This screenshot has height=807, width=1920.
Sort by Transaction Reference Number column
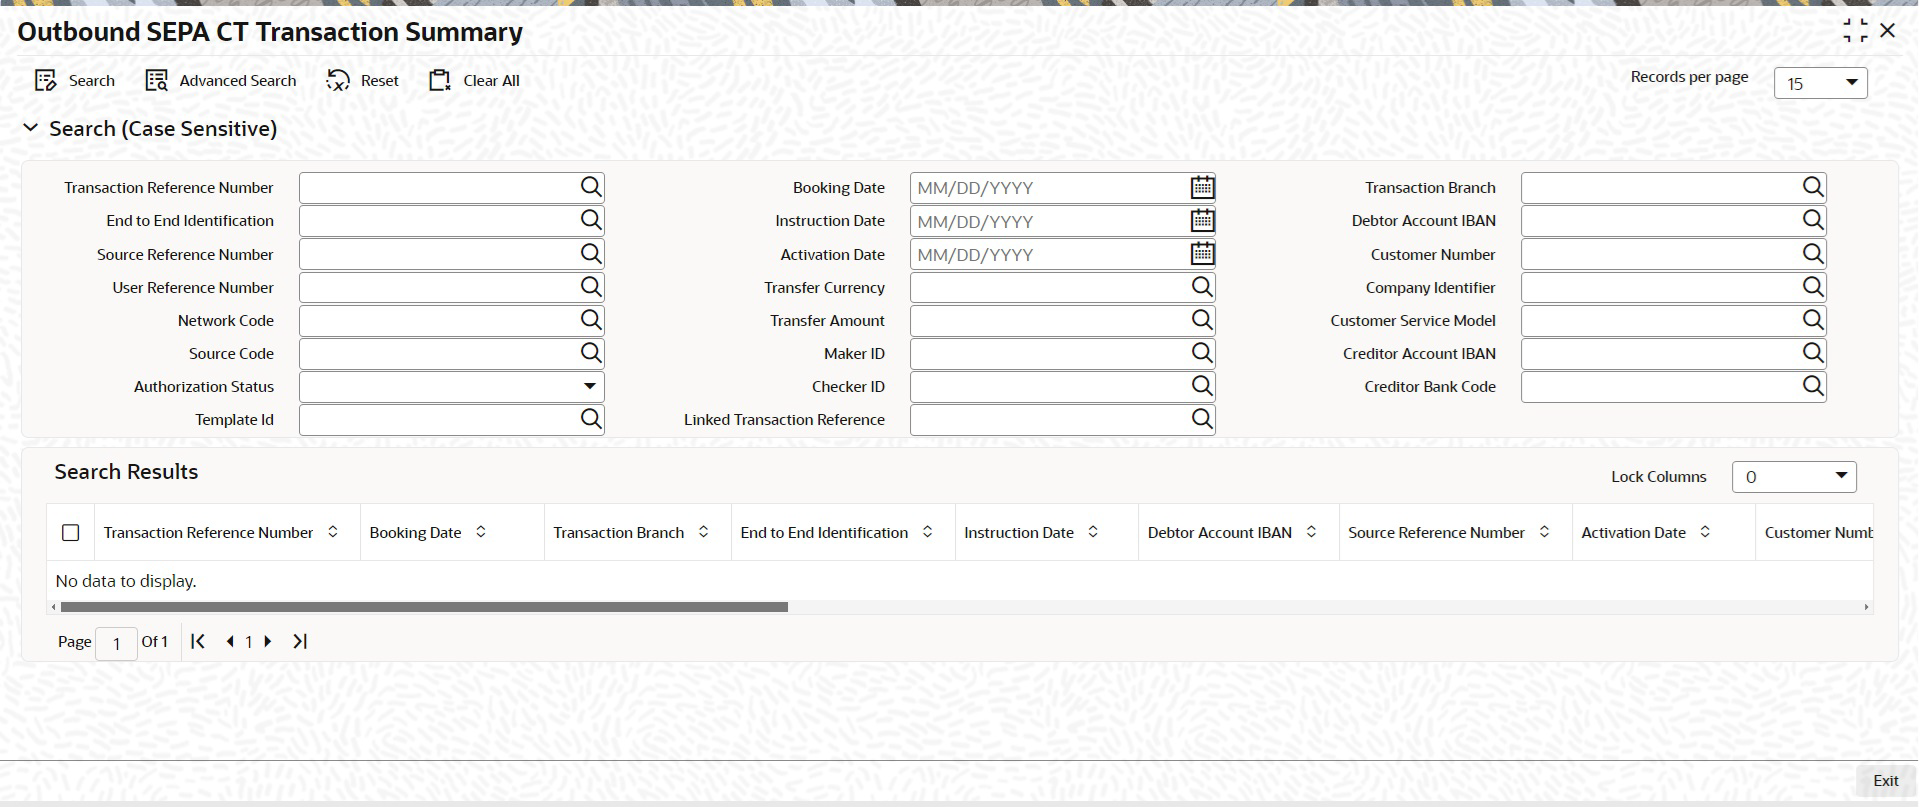click(333, 532)
